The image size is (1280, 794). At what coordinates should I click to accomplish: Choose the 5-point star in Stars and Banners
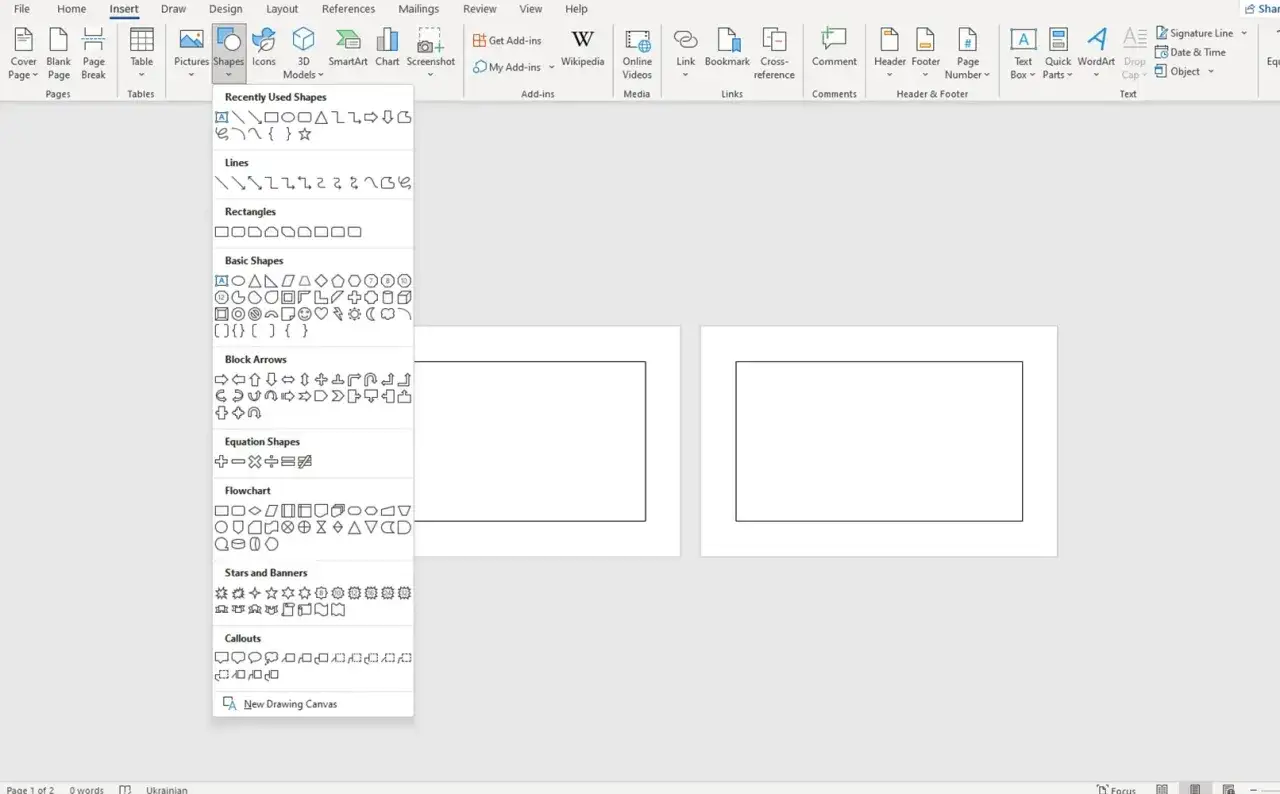271,593
